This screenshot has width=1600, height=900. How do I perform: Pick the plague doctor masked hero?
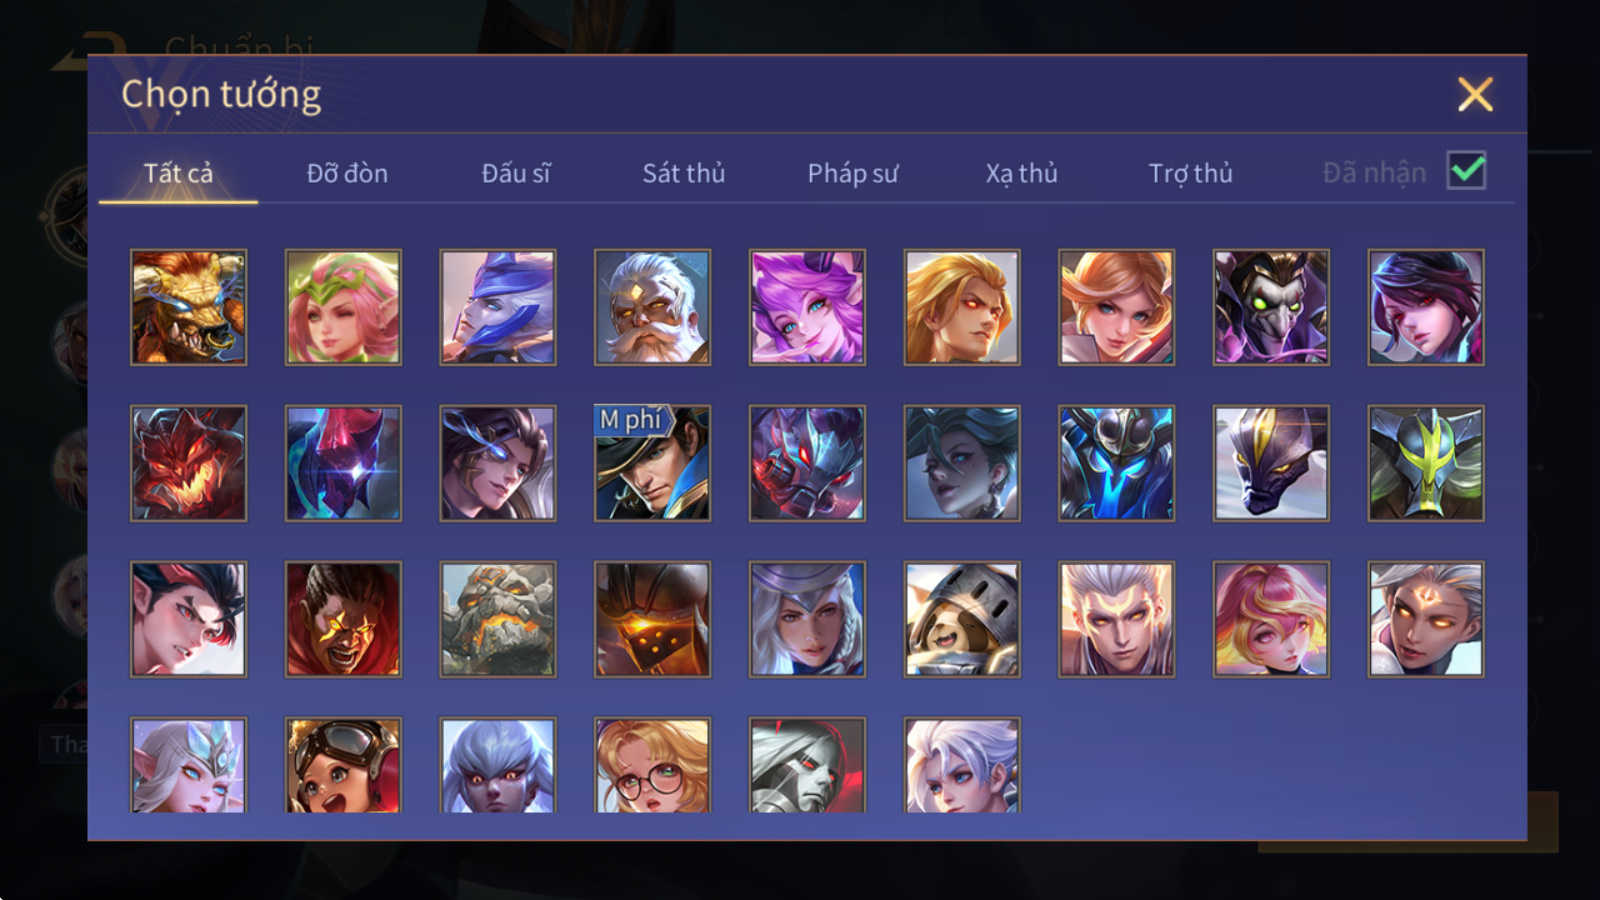coord(1271,307)
